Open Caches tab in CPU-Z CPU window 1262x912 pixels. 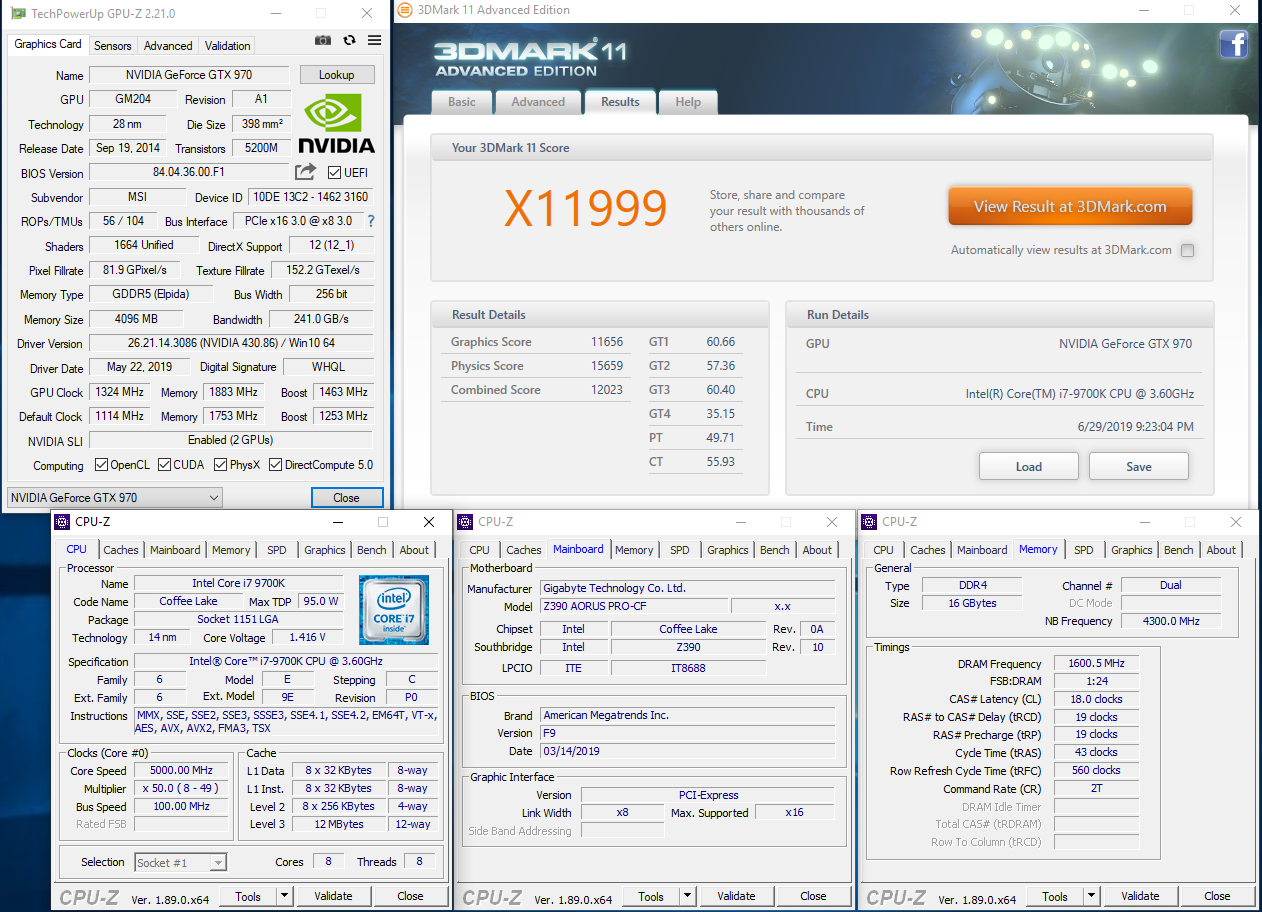[121, 550]
